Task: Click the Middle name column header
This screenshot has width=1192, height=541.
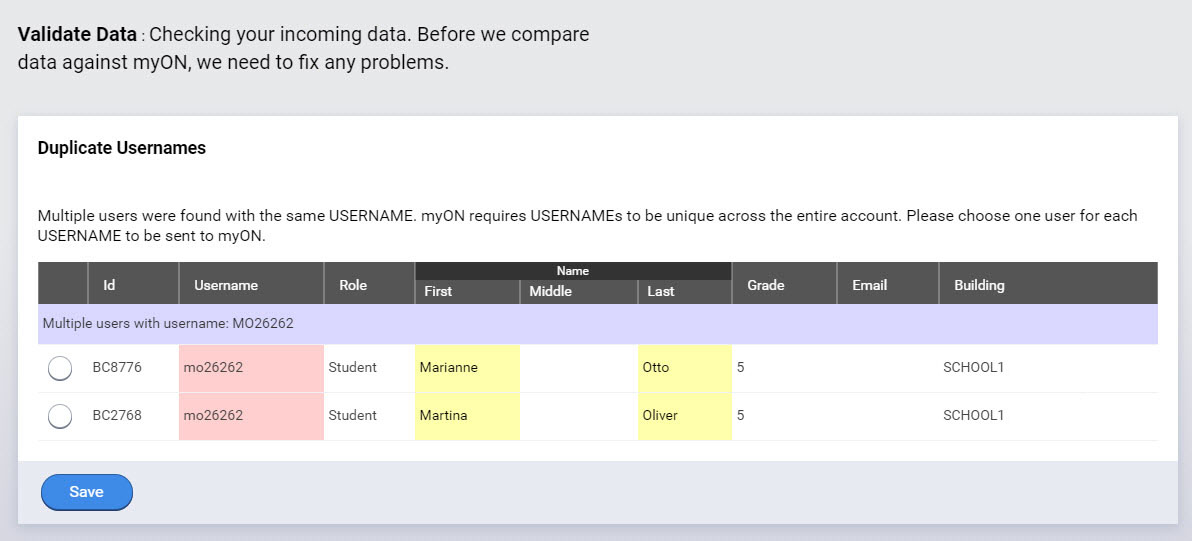Action: tap(579, 292)
